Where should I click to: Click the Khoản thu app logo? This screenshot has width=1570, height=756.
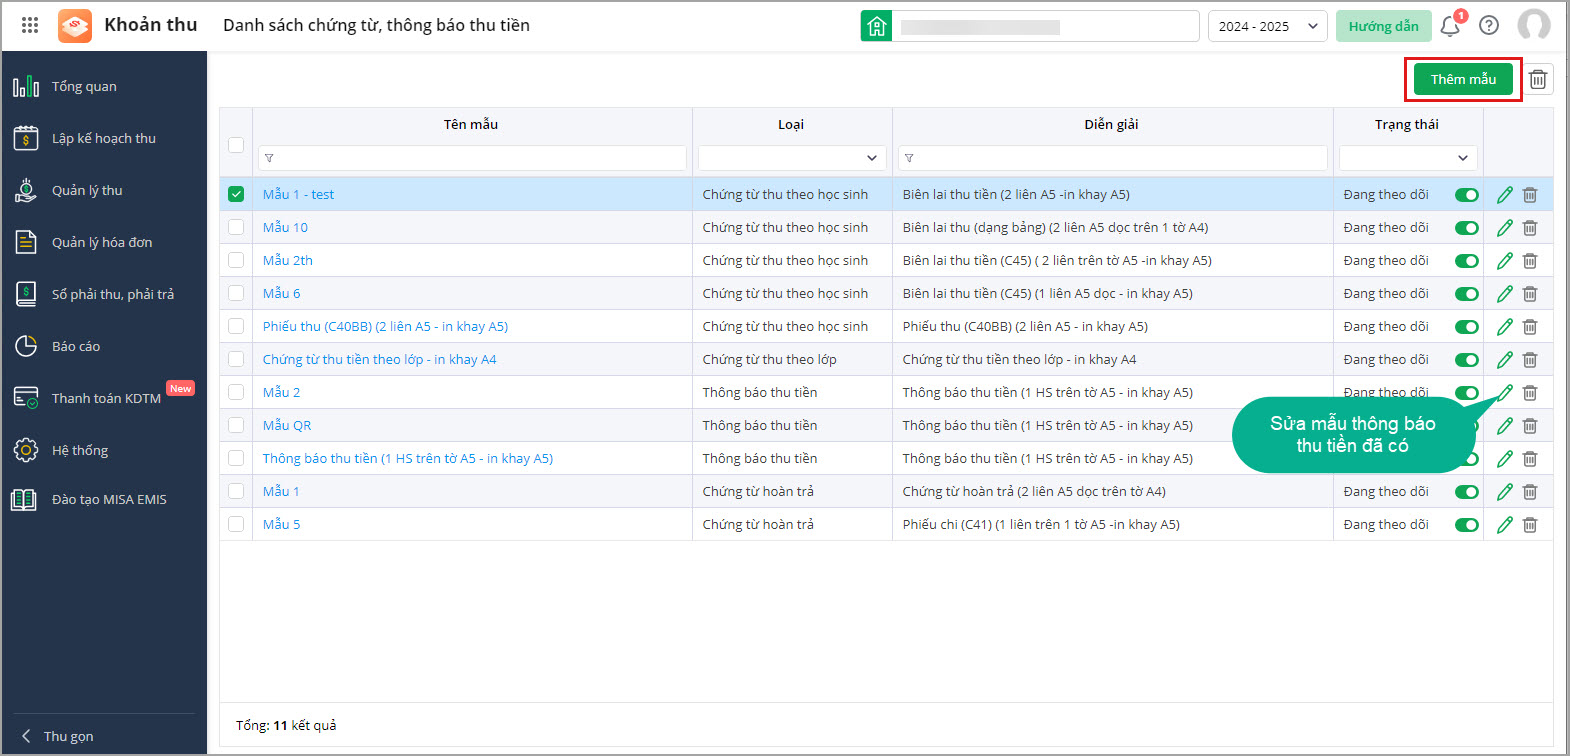[75, 26]
